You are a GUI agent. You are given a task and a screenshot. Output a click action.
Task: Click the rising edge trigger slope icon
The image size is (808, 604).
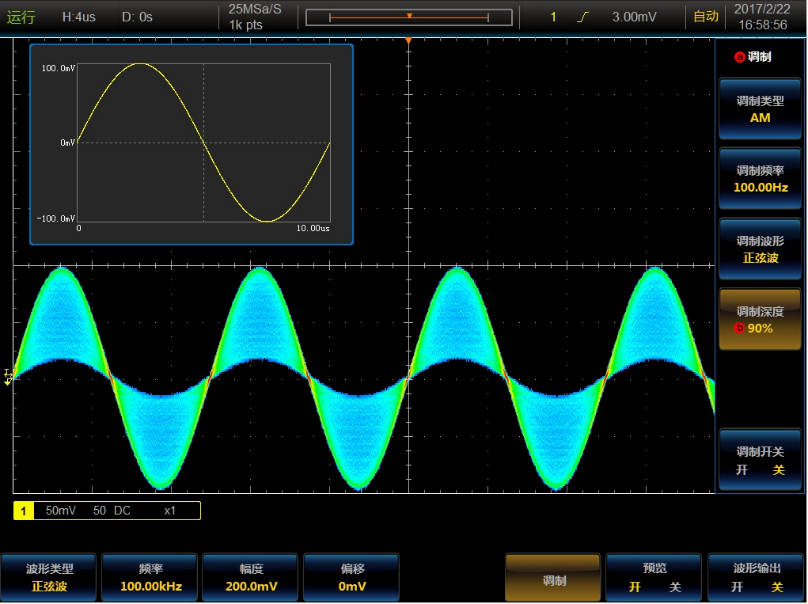pos(582,17)
